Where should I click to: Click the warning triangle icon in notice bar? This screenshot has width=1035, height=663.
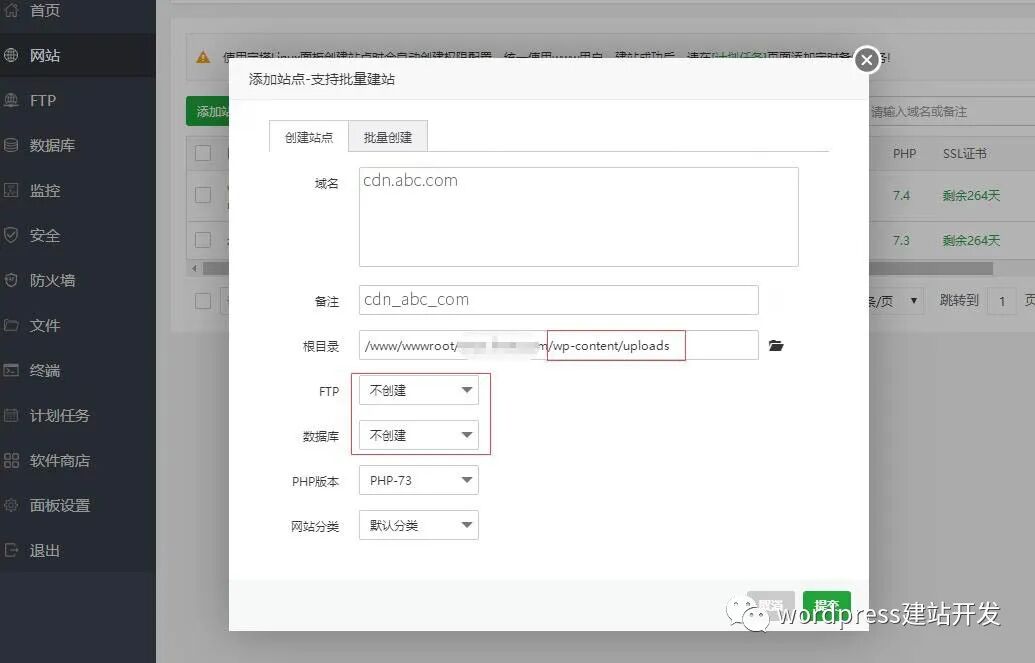pos(203,57)
